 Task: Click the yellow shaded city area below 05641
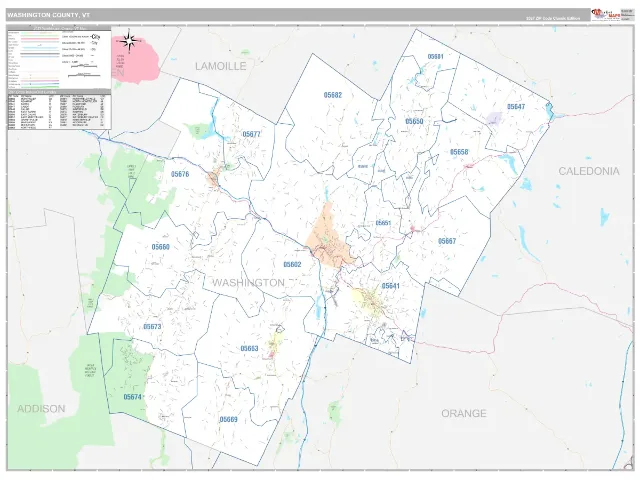click(367, 299)
